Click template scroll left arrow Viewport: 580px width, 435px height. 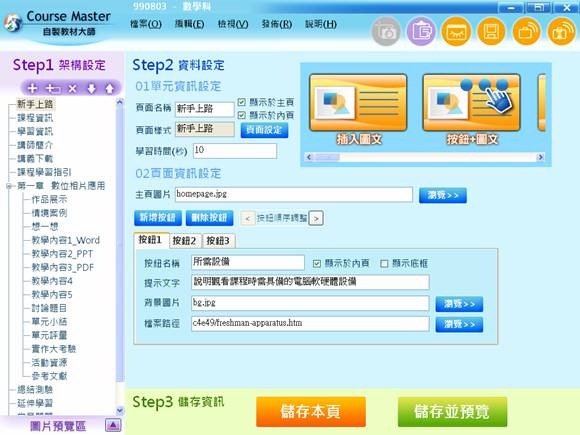[x=309, y=157]
